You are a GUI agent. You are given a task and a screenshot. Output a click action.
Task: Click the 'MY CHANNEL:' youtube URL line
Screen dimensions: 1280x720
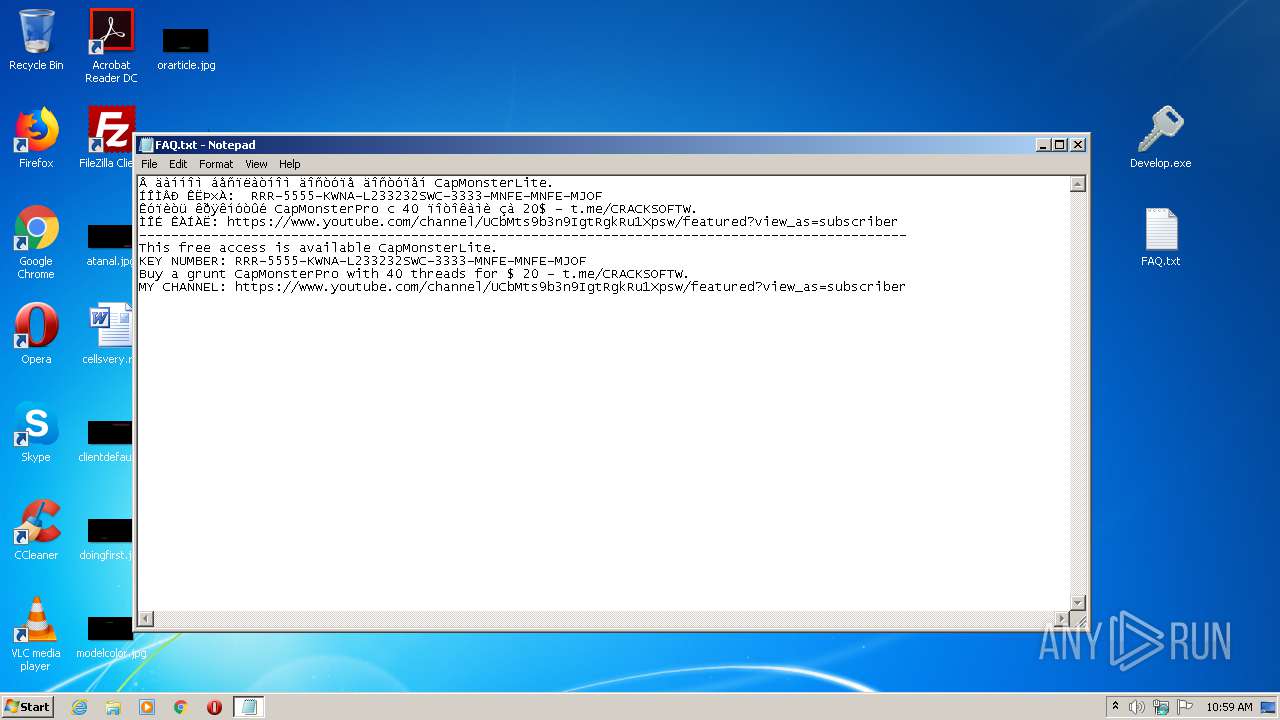(x=522, y=287)
